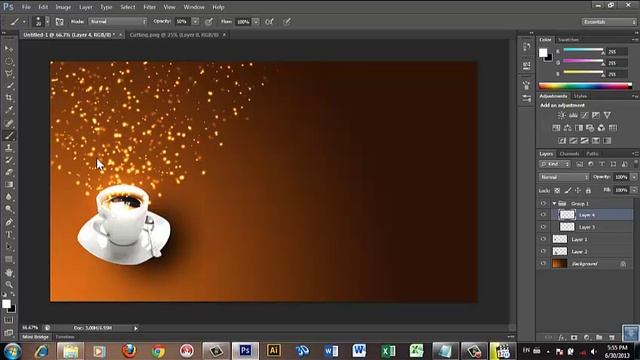Filter layers by type layers icon

[602, 164]
